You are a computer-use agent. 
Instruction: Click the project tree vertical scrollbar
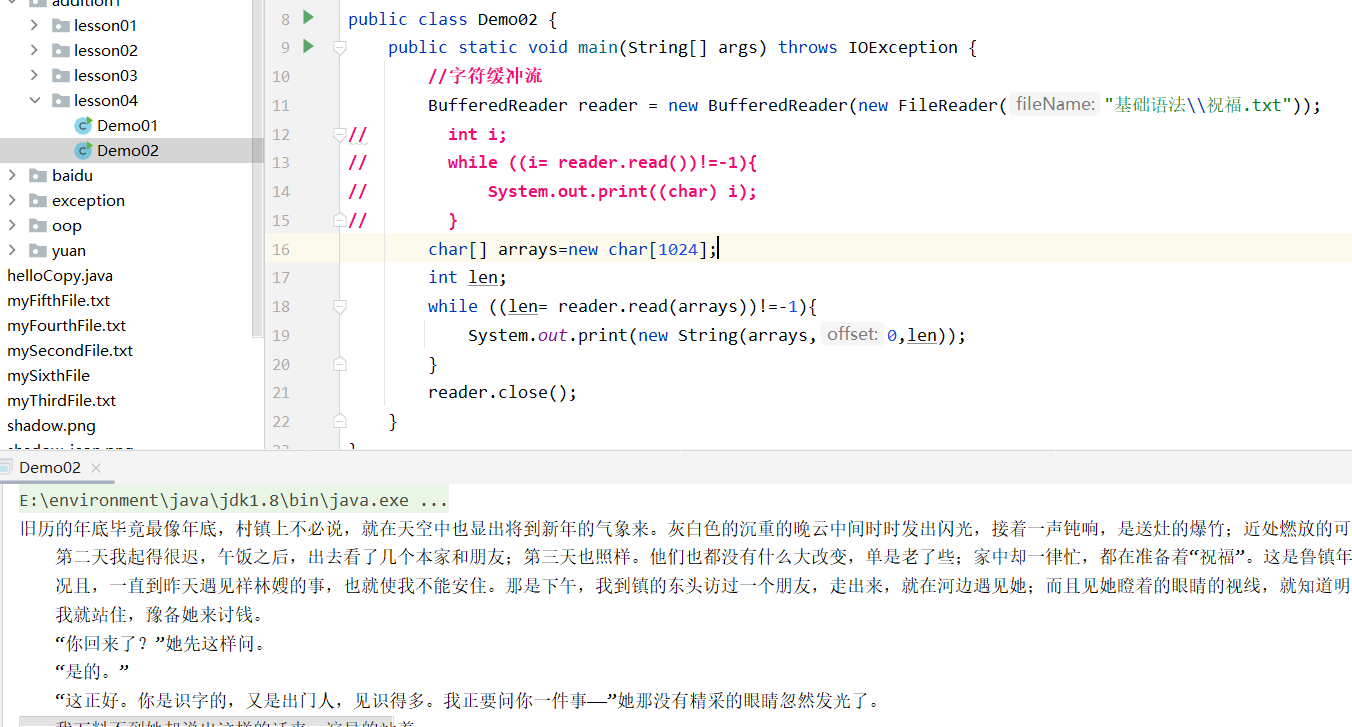tap(258, 168)
